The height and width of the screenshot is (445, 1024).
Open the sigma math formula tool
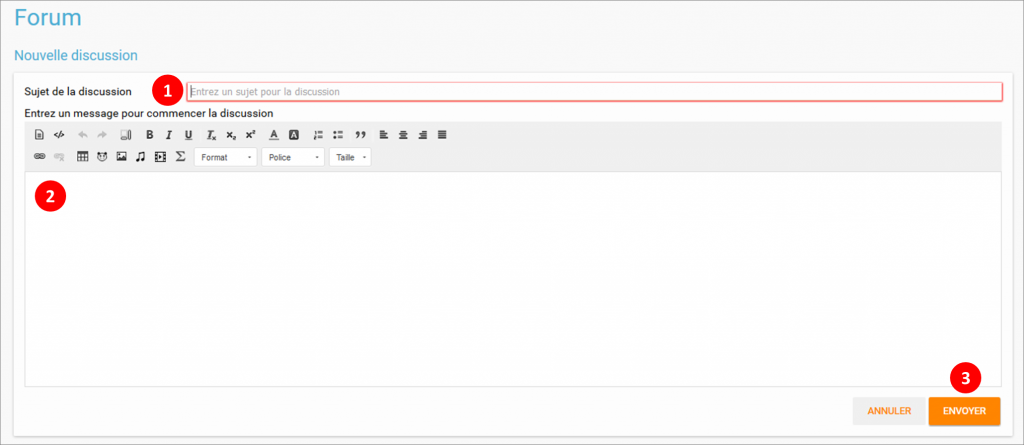[x=180, y=157]
